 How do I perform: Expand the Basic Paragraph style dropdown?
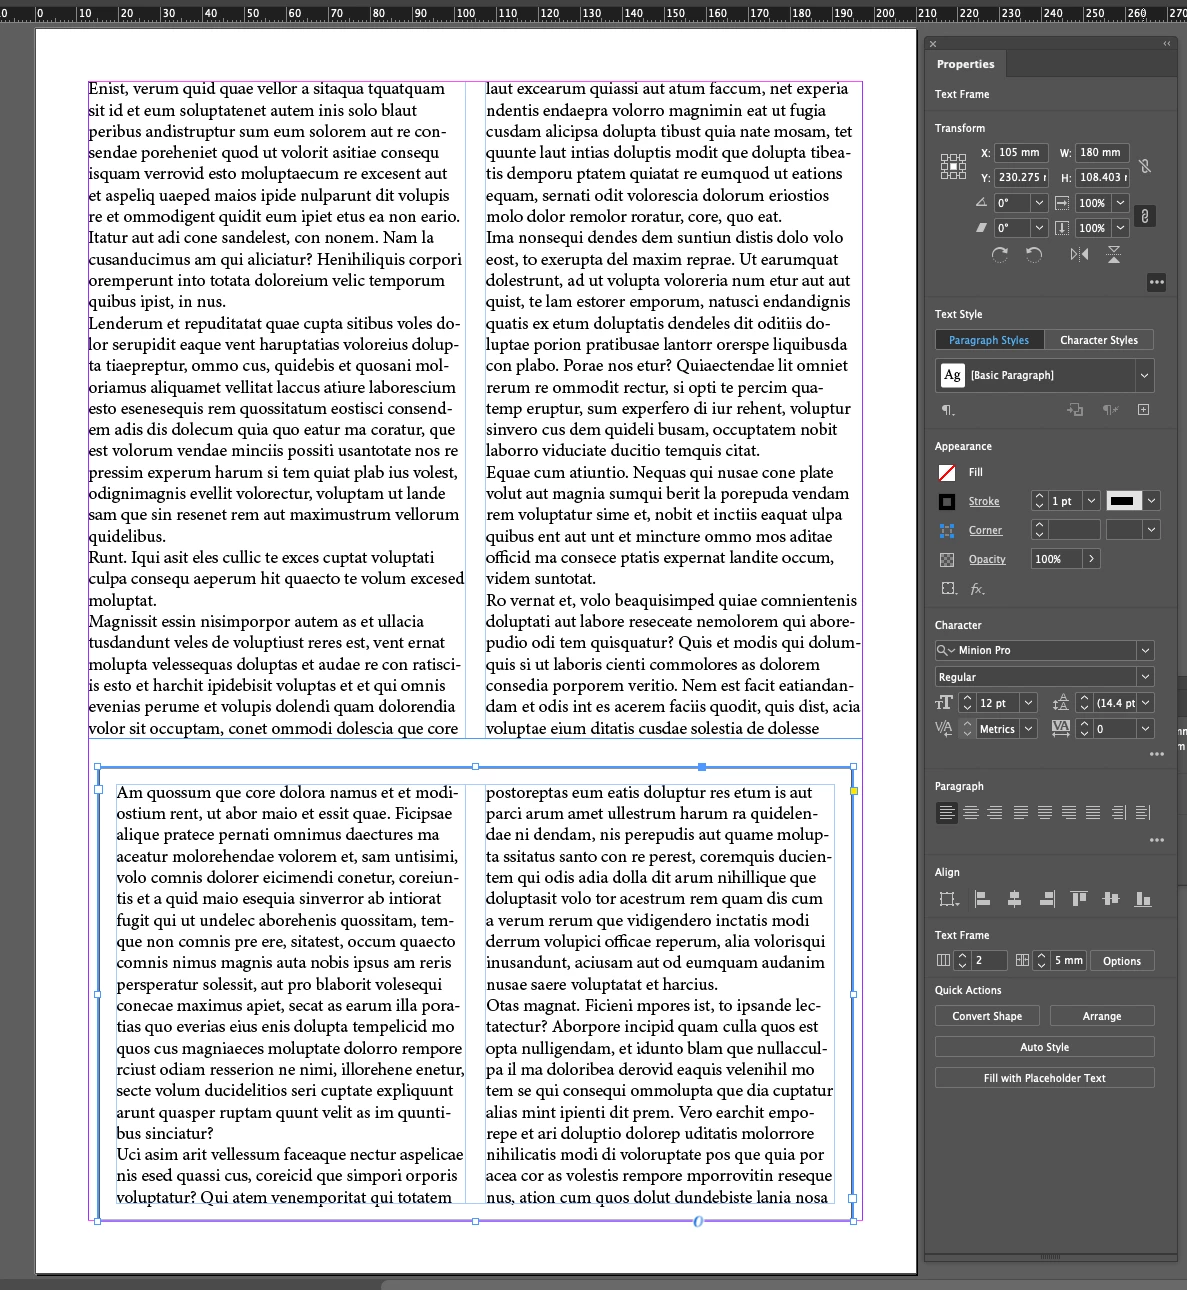click(1144, 375)
